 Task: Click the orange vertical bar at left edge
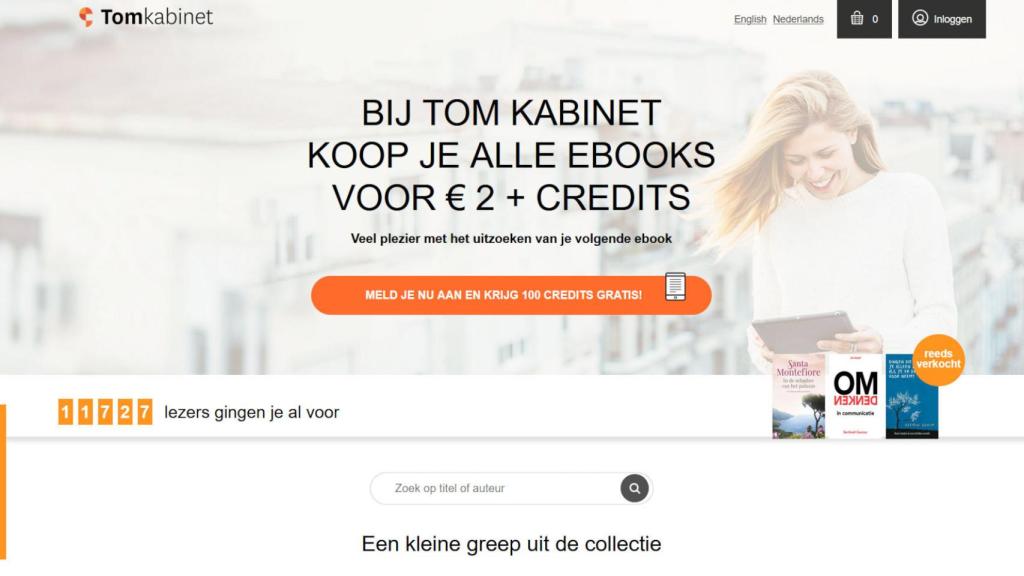pos(3,482)
